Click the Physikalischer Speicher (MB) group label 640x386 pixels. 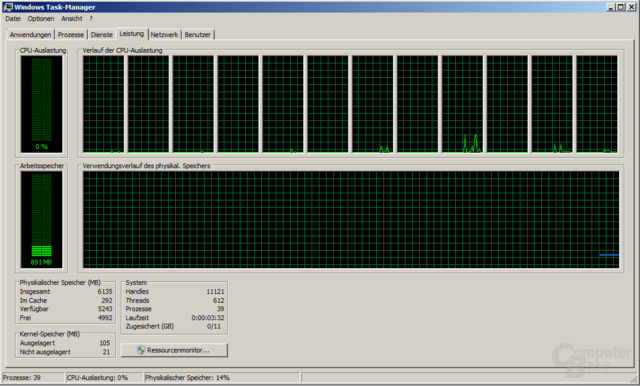pos(60,282)
